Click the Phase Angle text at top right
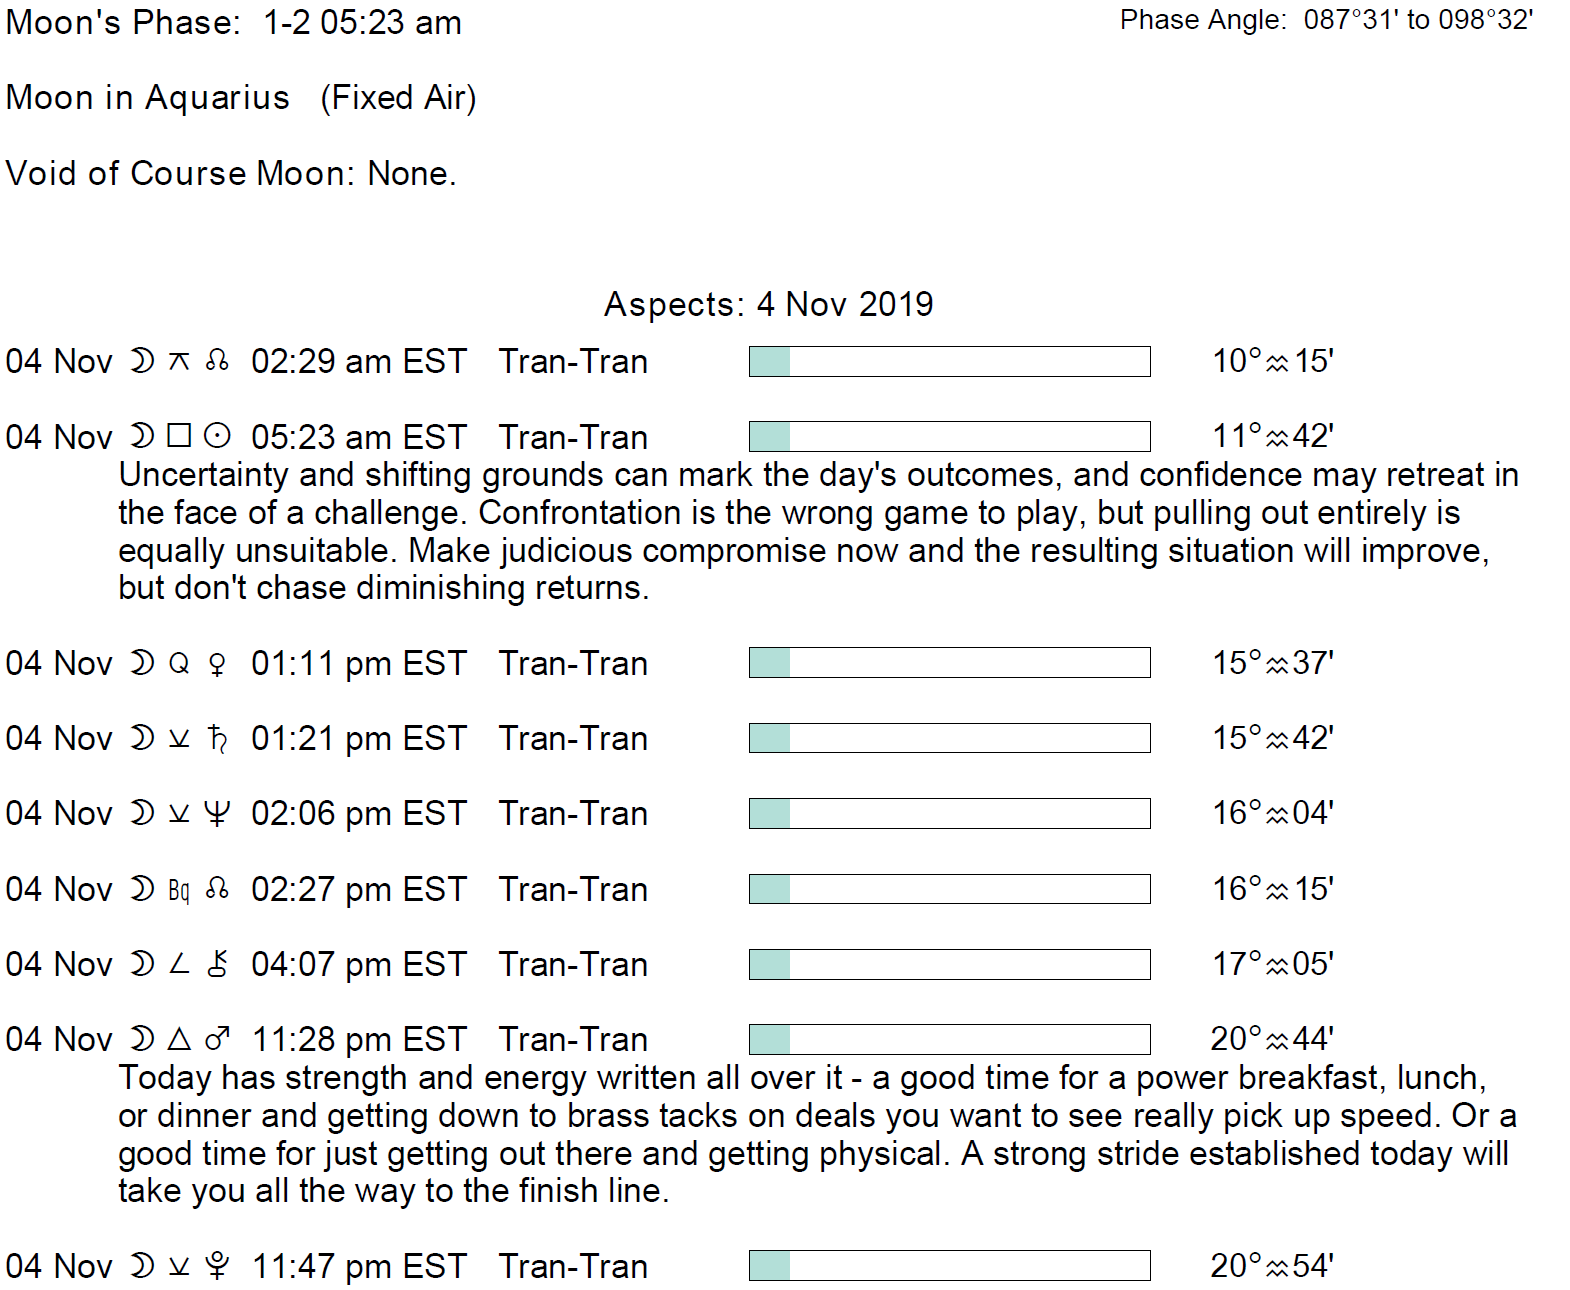Viewport: 1570px width, 1290px height. coord(1326,20)
